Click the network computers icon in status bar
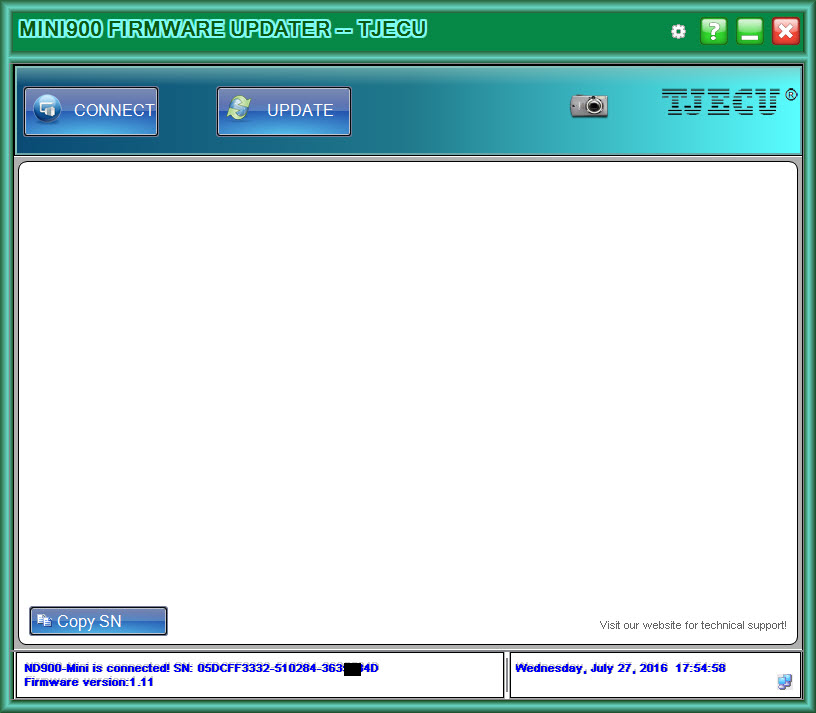 pos(785,682)
